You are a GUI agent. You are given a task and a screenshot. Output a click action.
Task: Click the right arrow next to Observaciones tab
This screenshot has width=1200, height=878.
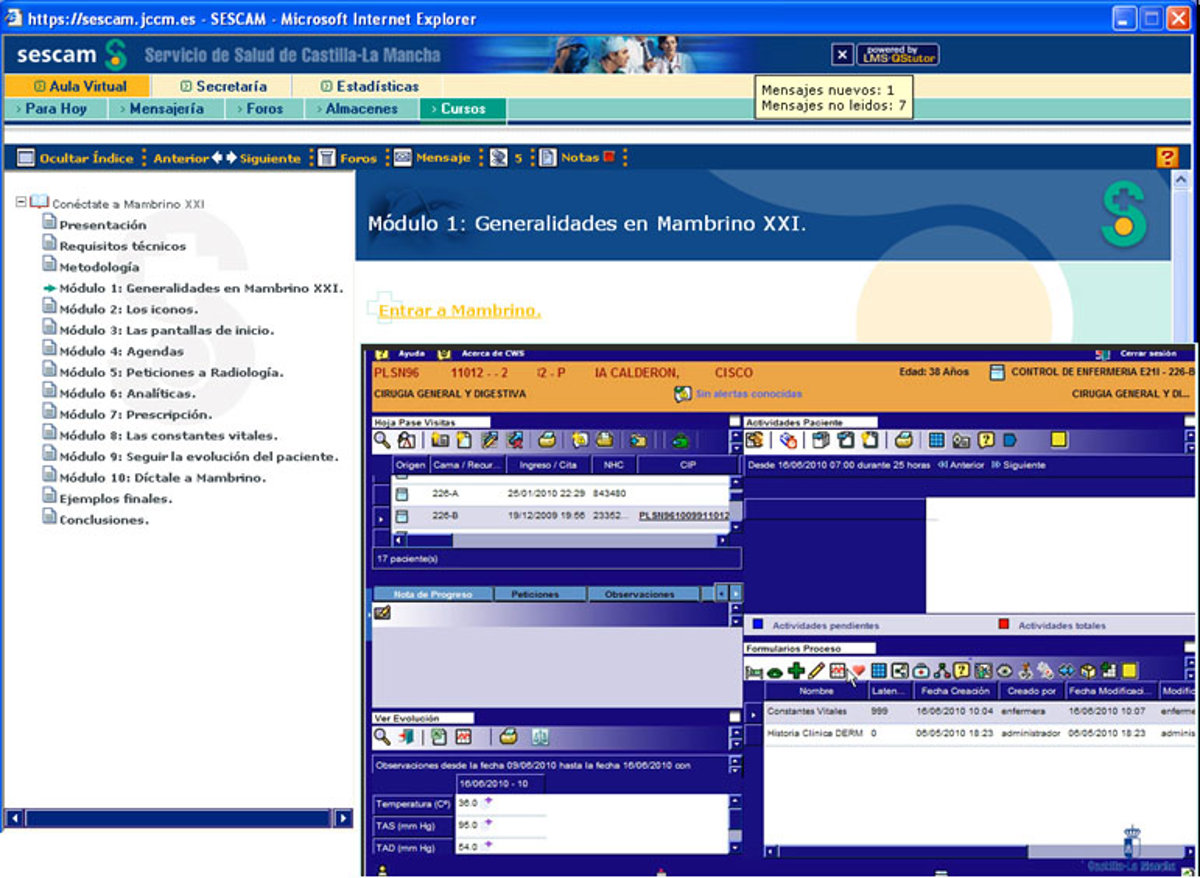[x=735, y=594]
